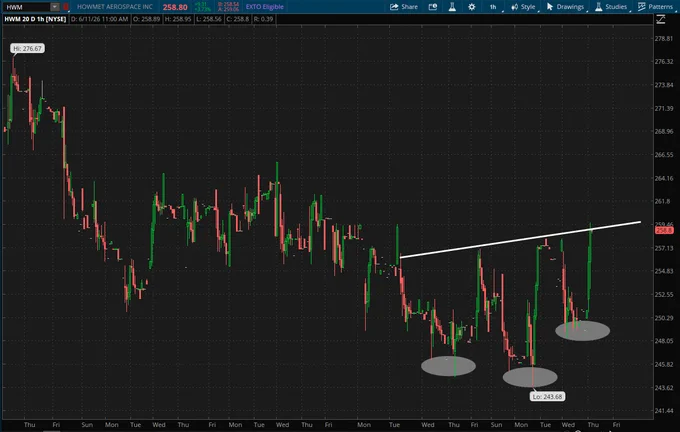Image resolution: width=680 pixels, height=432 pixels.
Task: Open the symbol selector dropdown arrow
Action: point(55,7)
